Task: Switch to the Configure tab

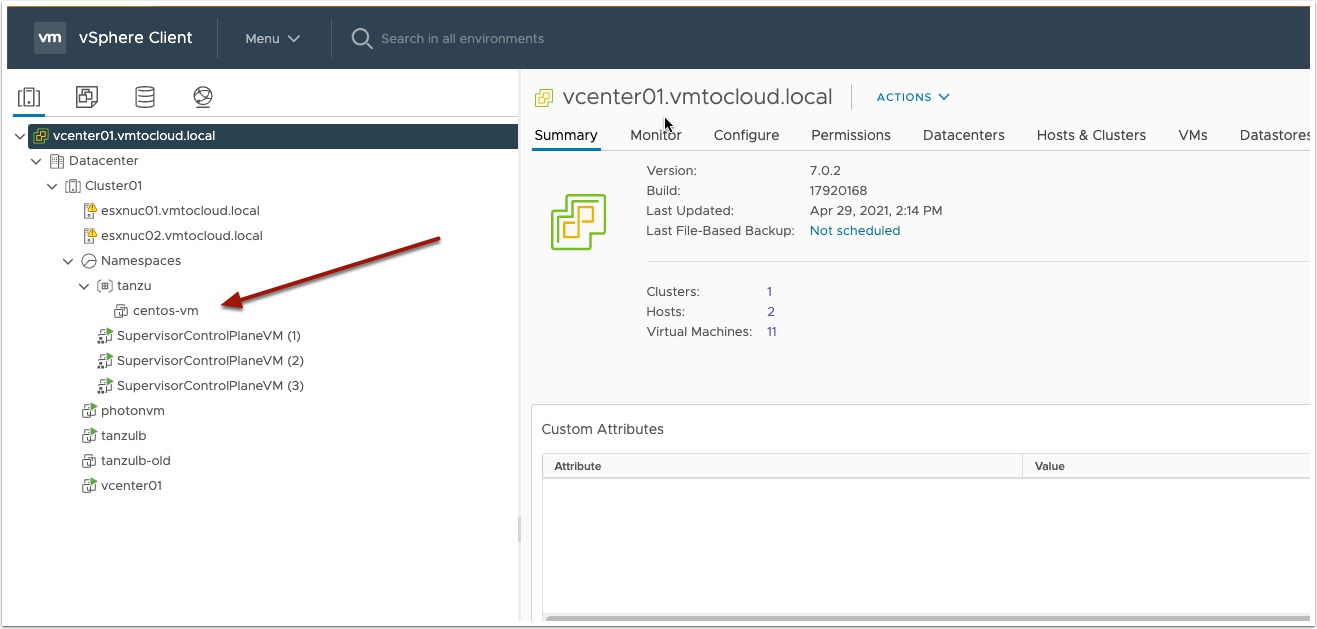Action: click(x=746, y=135)
